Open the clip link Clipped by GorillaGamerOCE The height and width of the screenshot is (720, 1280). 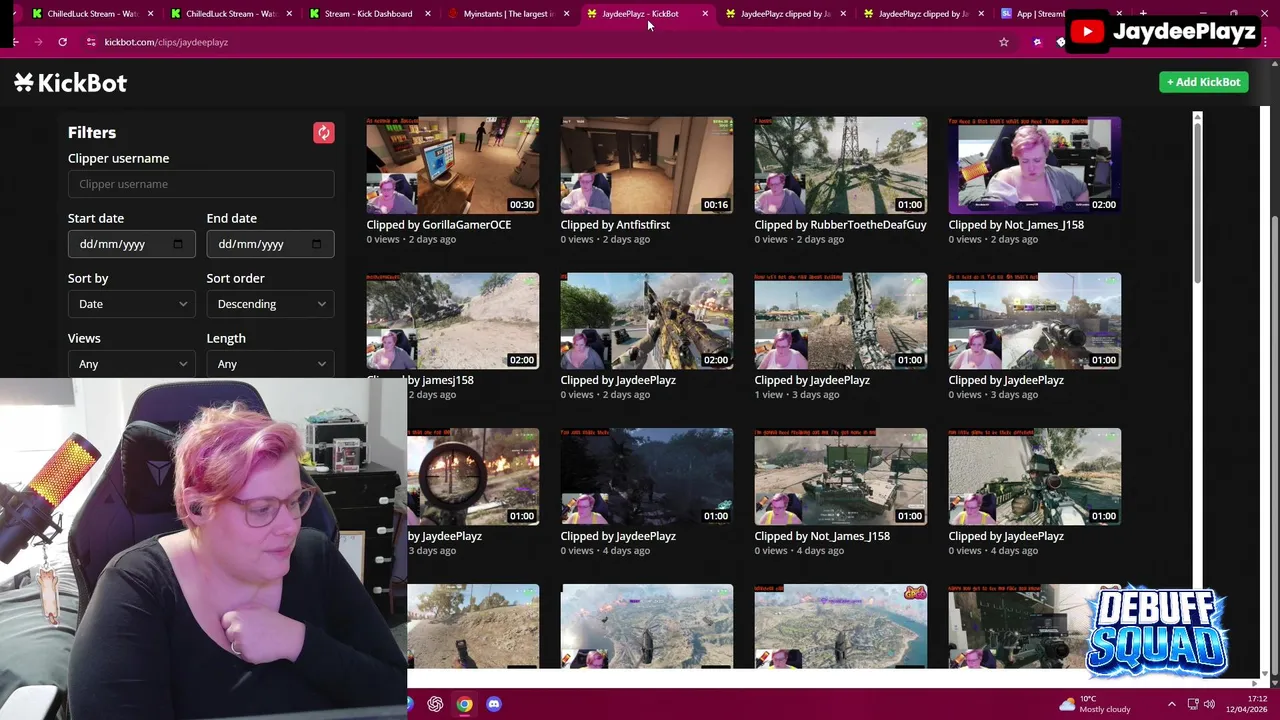click(x=439, y=225)
